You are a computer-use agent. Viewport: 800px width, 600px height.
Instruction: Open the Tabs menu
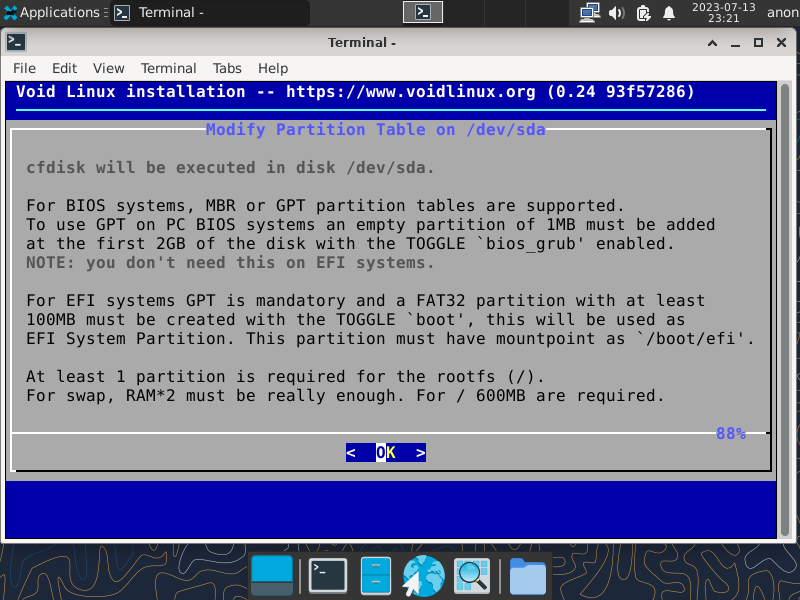[227, 68]
